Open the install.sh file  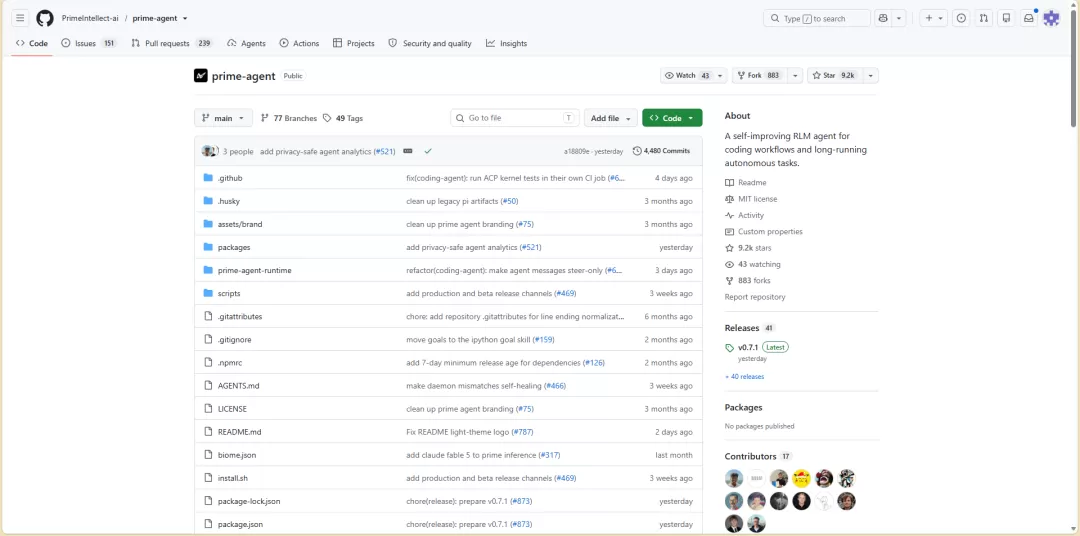tap(232, 478)
